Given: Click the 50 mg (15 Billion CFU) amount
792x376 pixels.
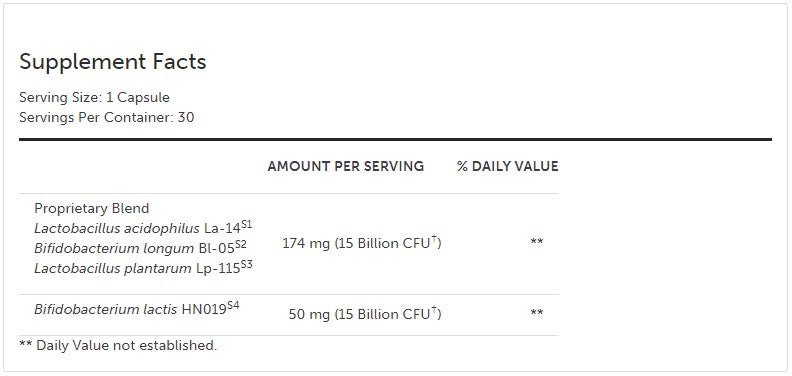Looking at the screenshot, I should (365, 314).
